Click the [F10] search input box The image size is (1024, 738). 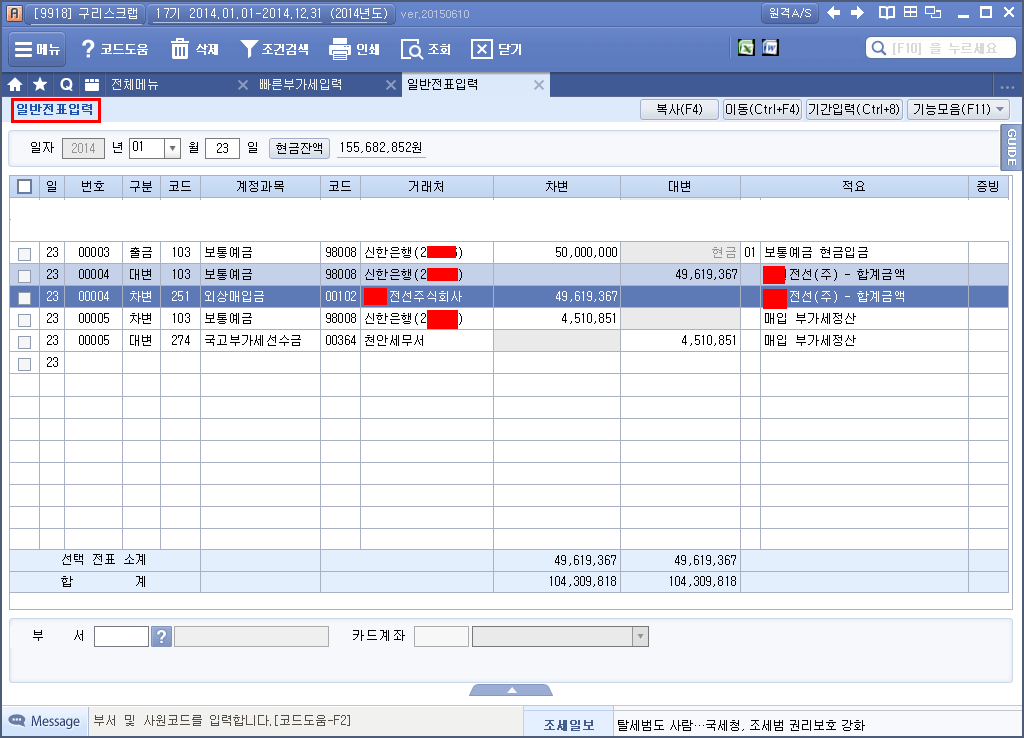(x=940, y=48)
